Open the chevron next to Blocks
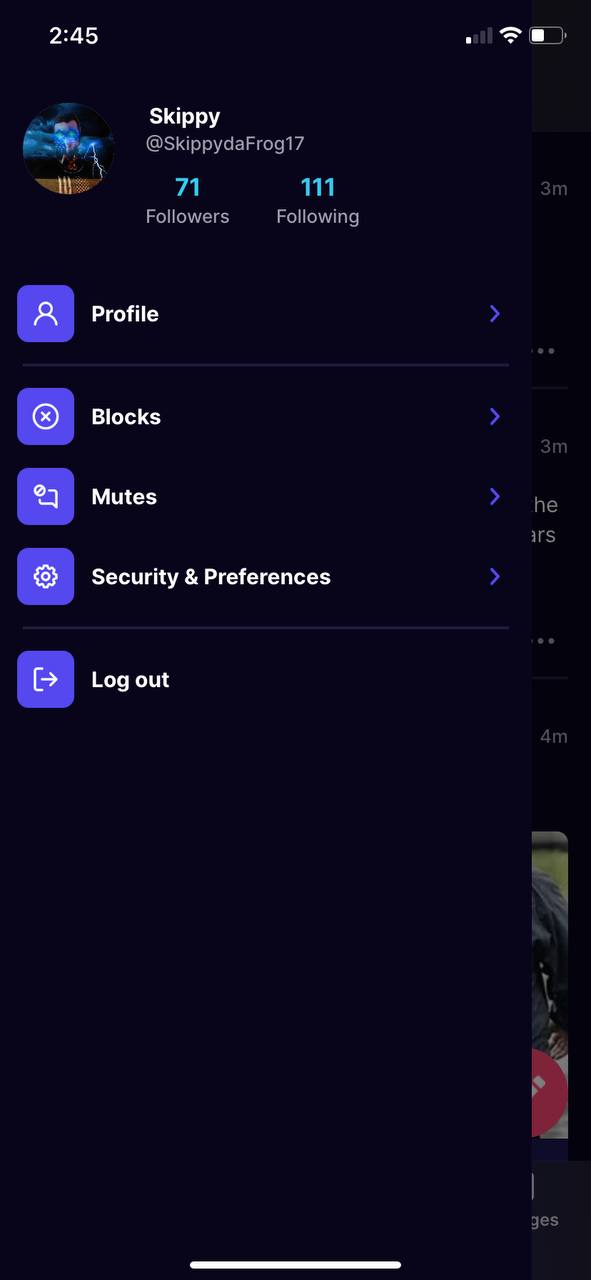The image size is (591, 1280). (x=494, y=417)
